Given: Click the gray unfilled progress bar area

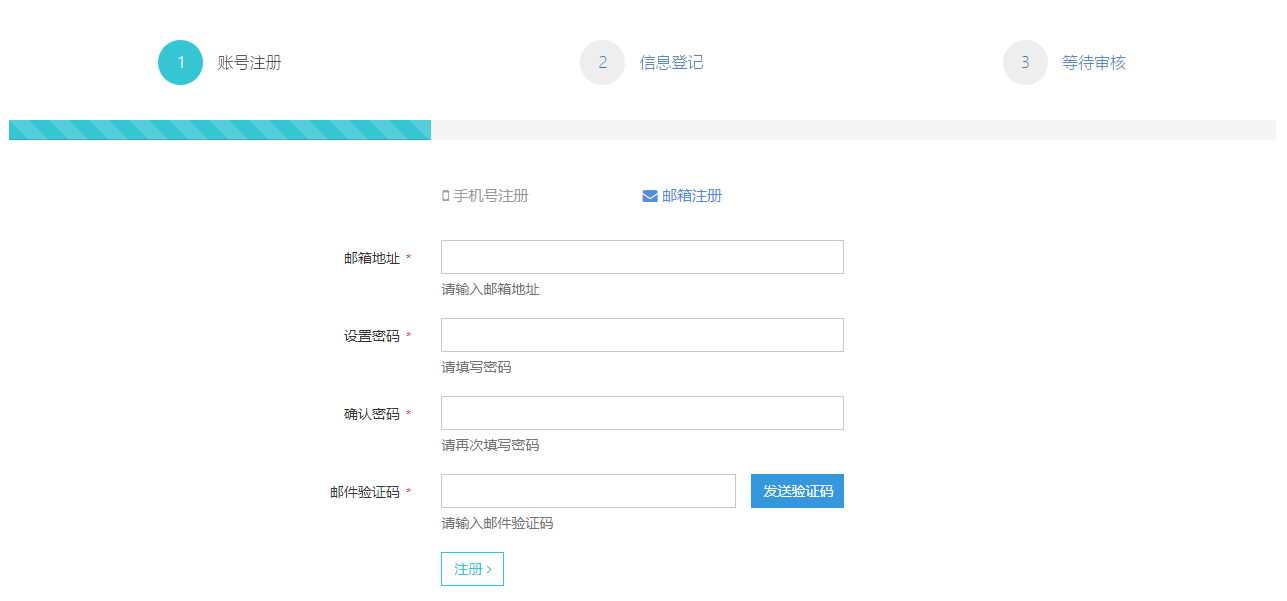Looking at the screenshot, I should click(852, 130).
